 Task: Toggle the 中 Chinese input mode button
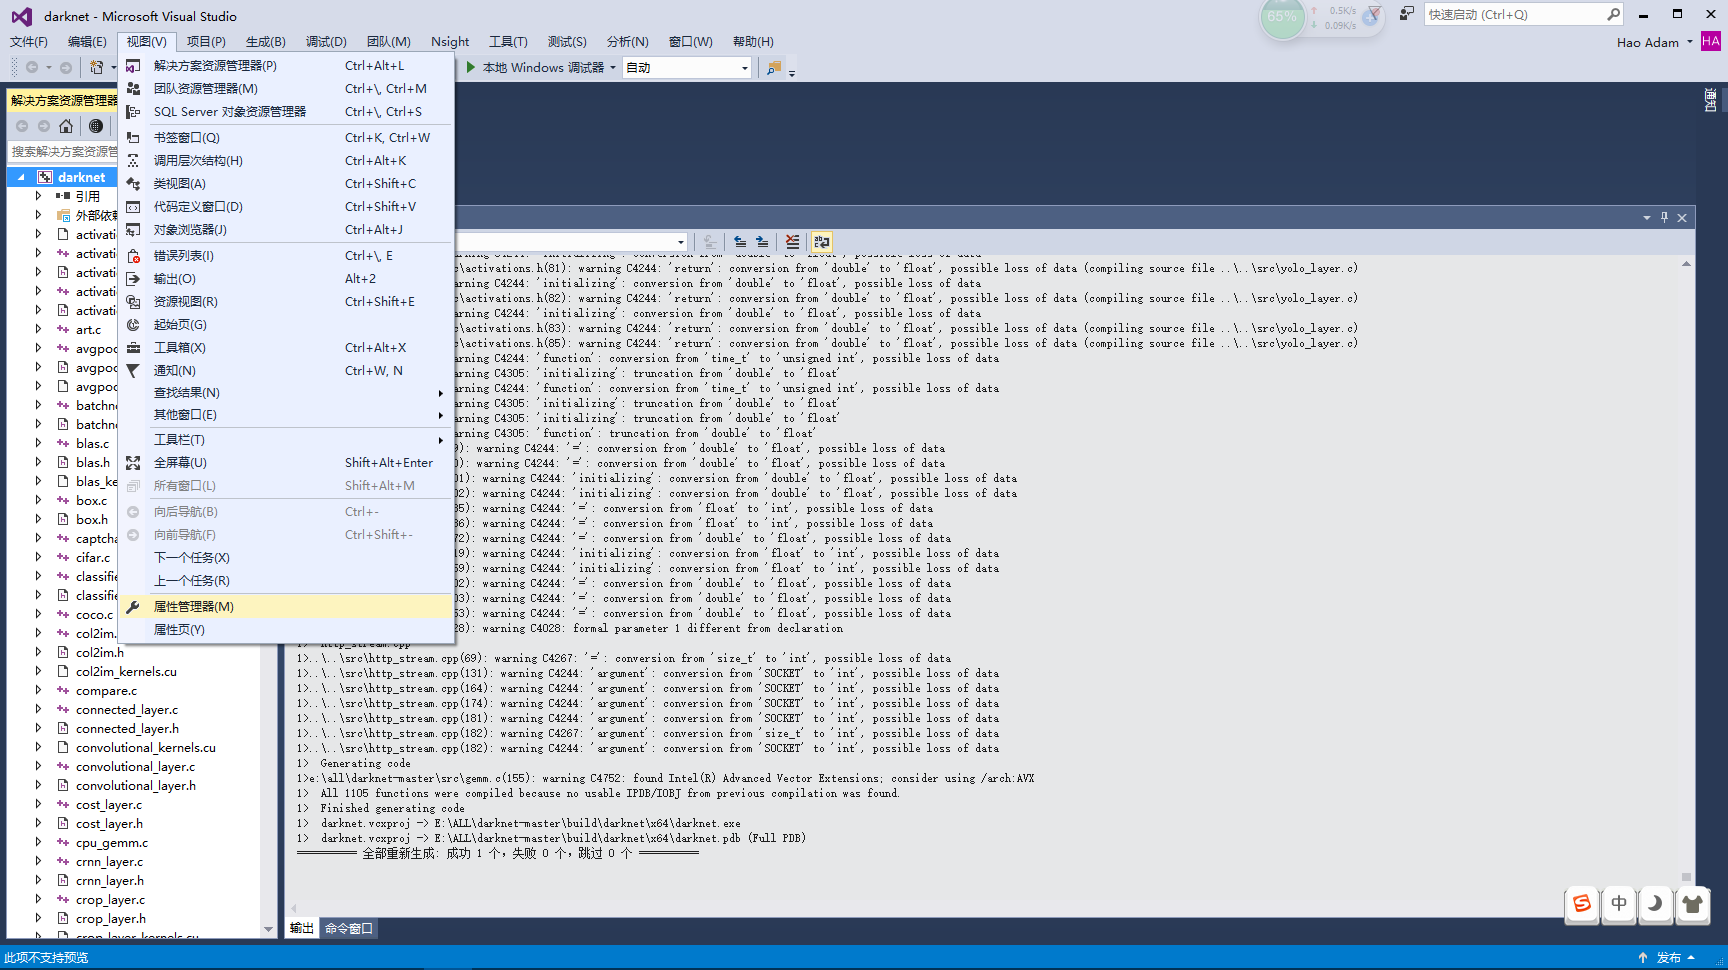point(1619,904)
